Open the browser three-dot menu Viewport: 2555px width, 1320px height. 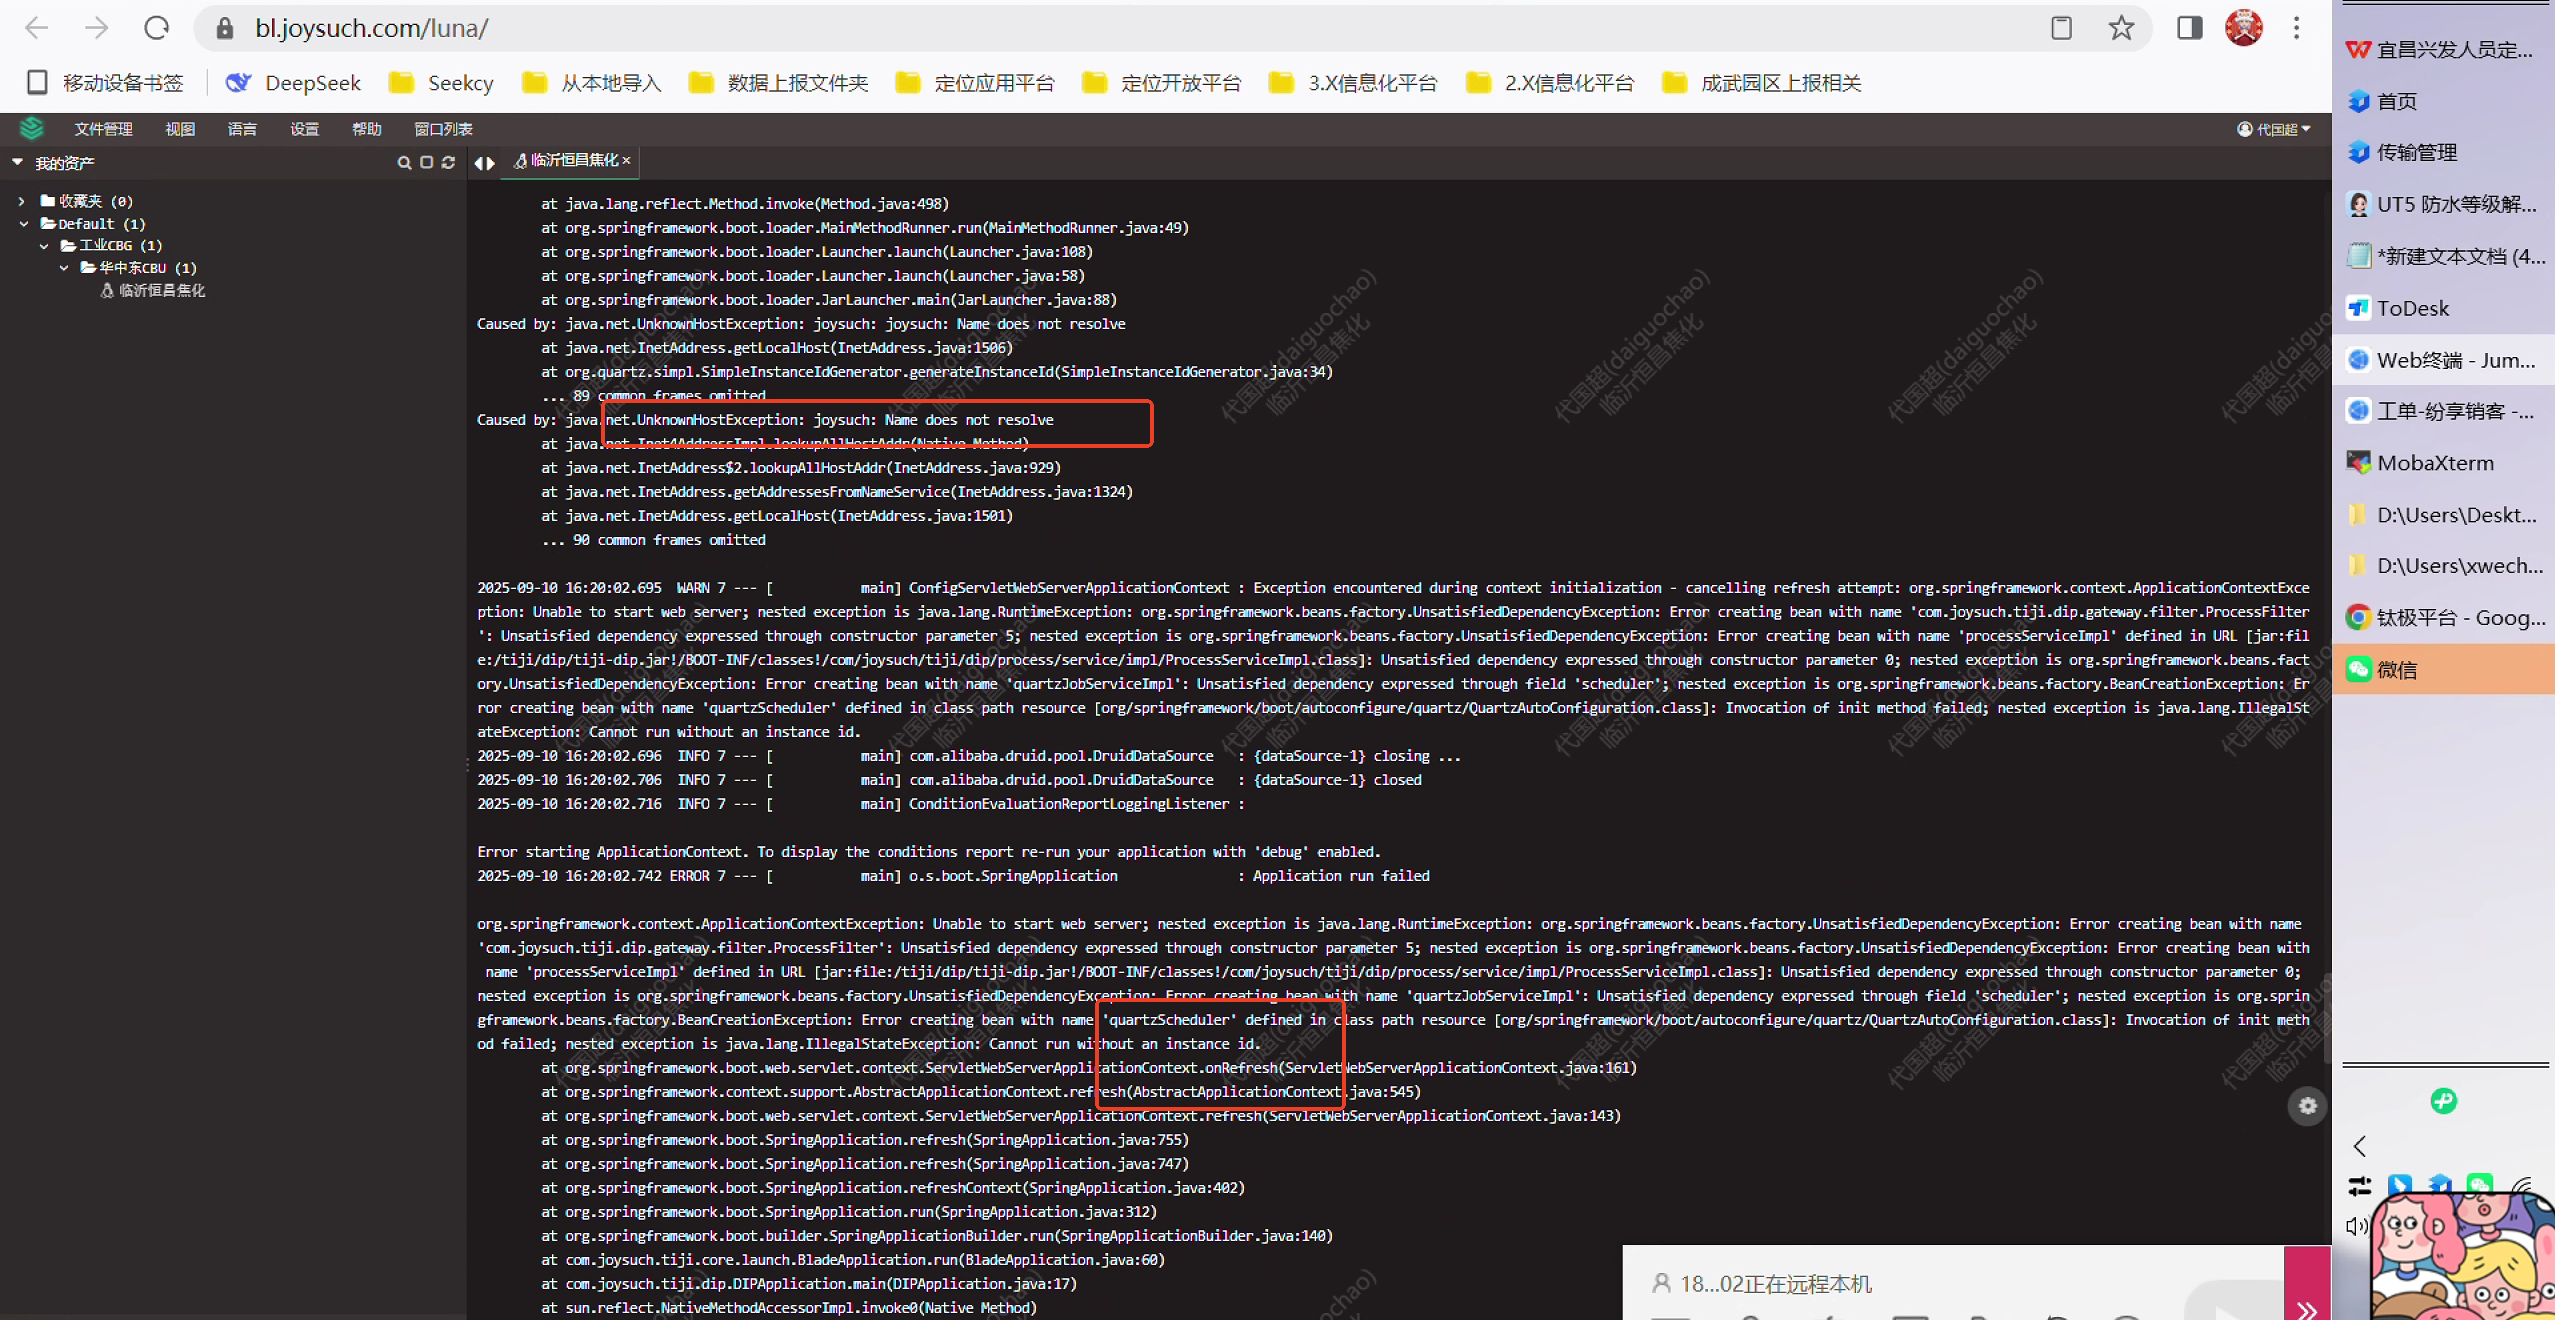pyautogui.click(x=2297, y=28)
